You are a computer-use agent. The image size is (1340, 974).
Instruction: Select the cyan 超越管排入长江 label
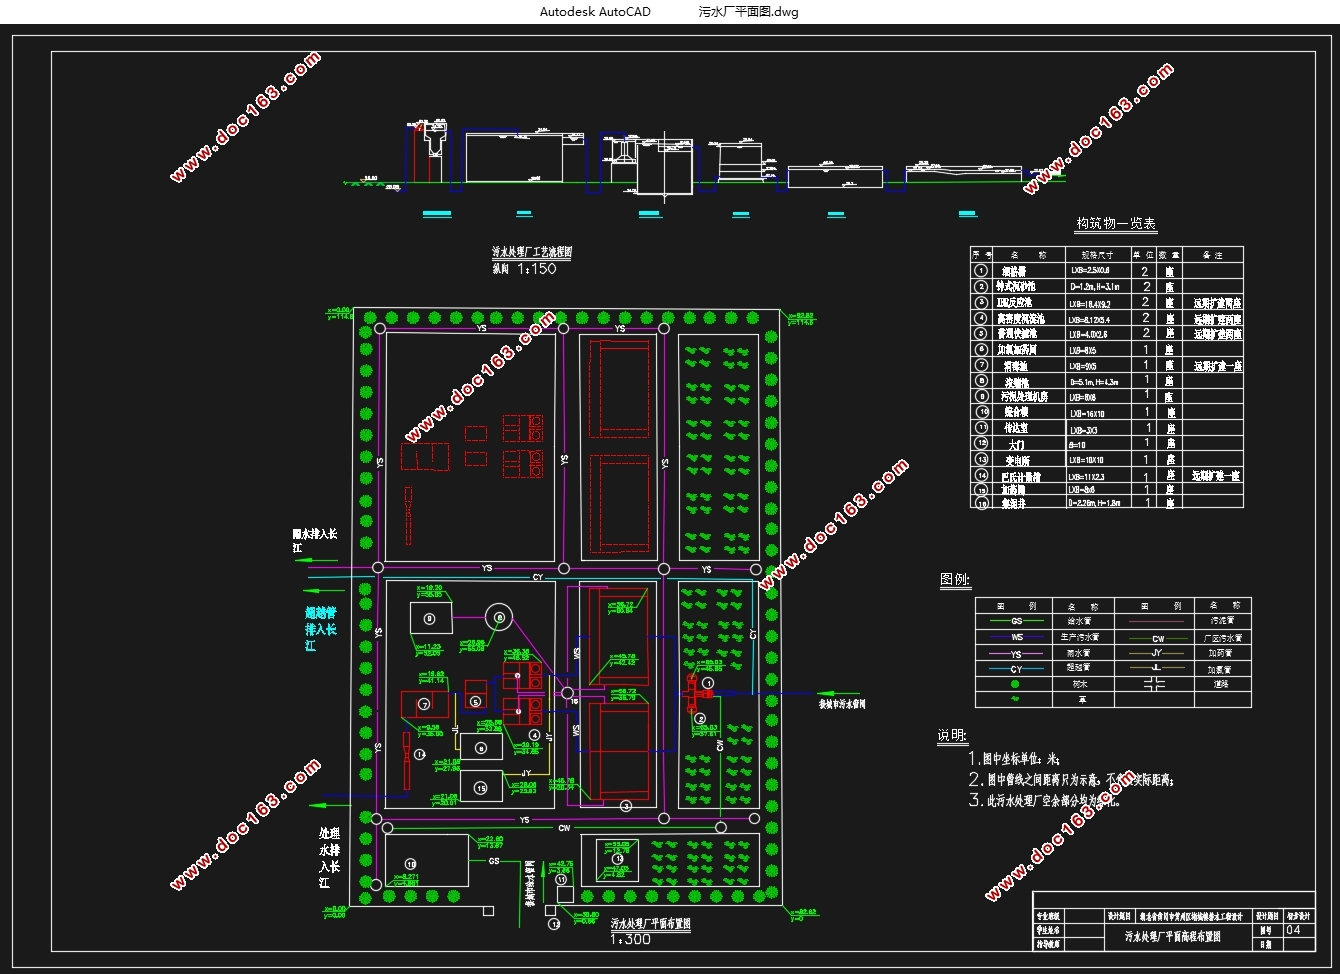[x=321, y=629]
